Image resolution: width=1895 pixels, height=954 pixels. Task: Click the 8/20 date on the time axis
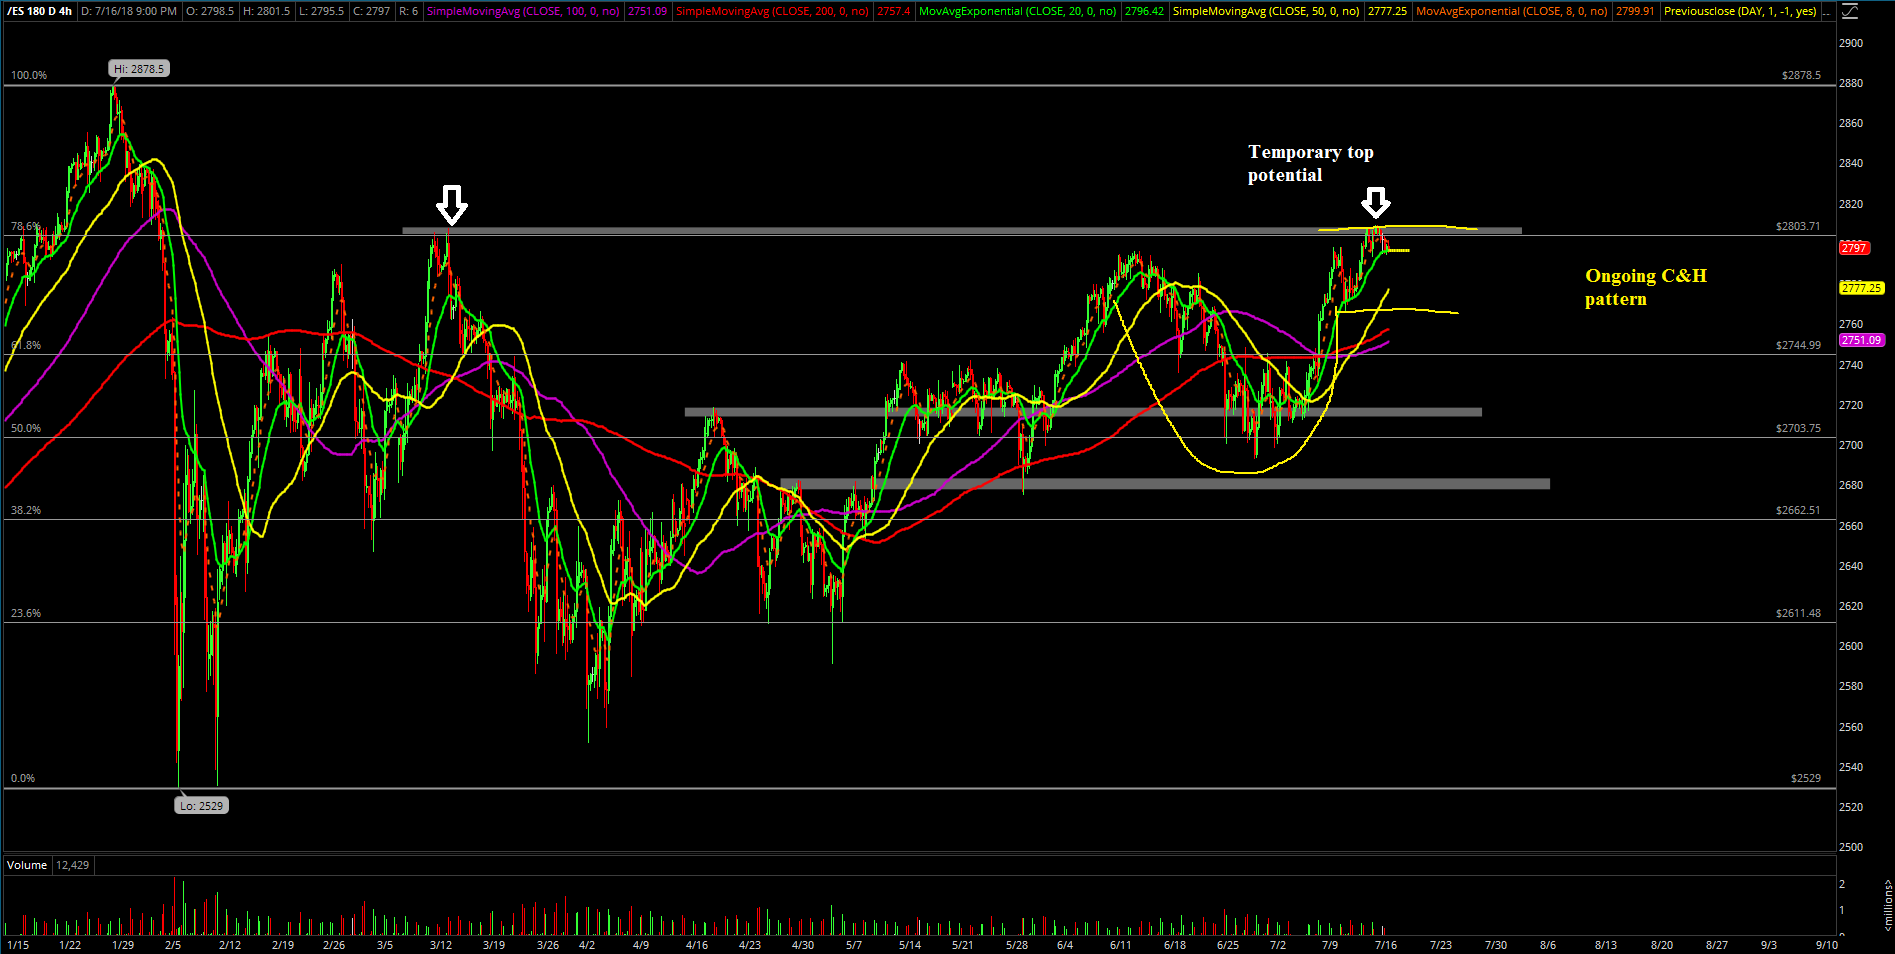[1662, 945]
